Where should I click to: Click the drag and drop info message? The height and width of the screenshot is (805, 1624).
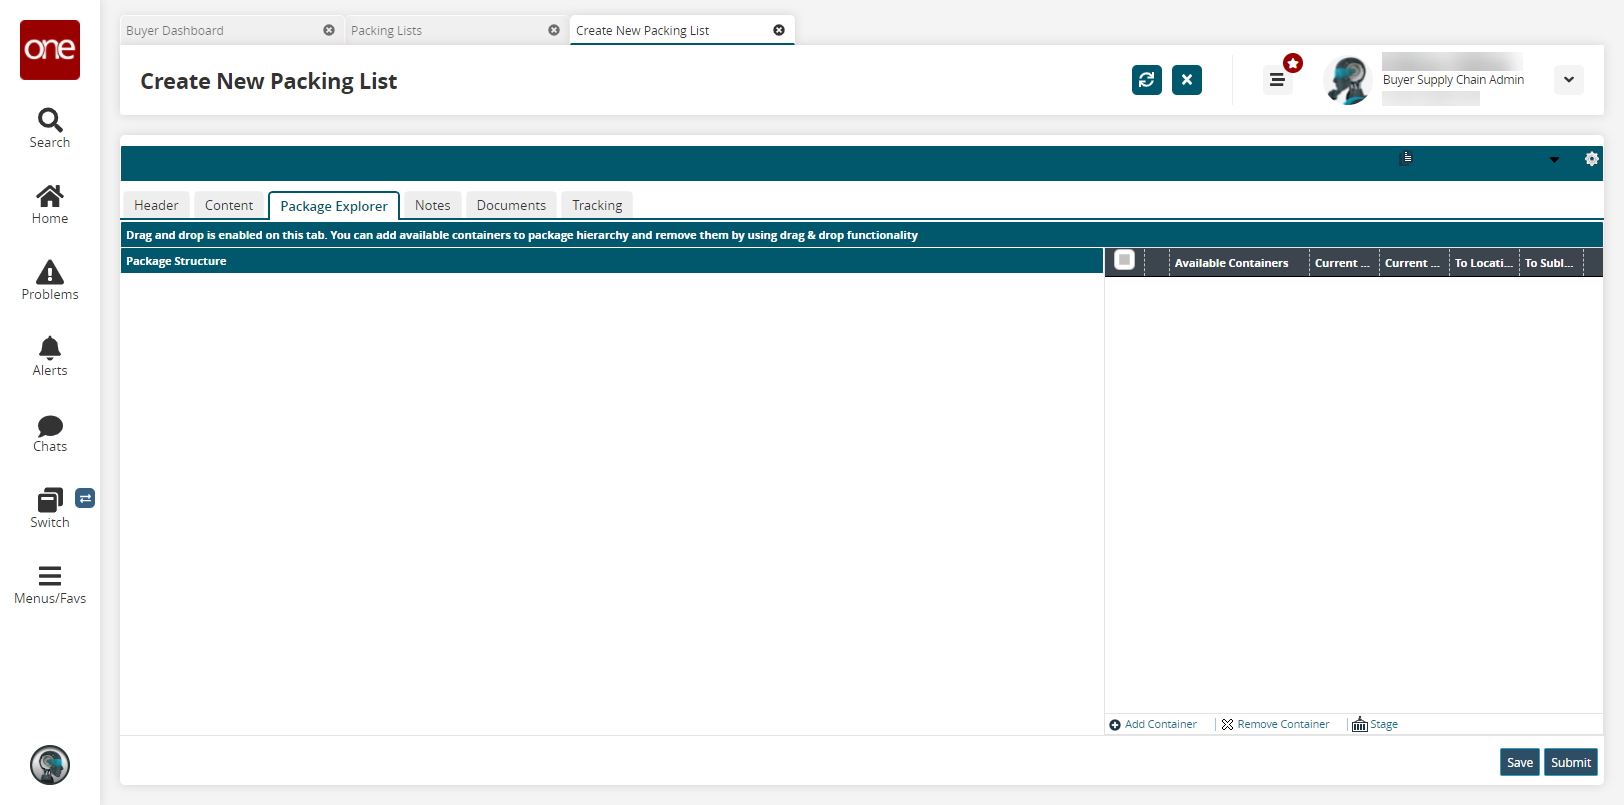(x=522, y=235)
